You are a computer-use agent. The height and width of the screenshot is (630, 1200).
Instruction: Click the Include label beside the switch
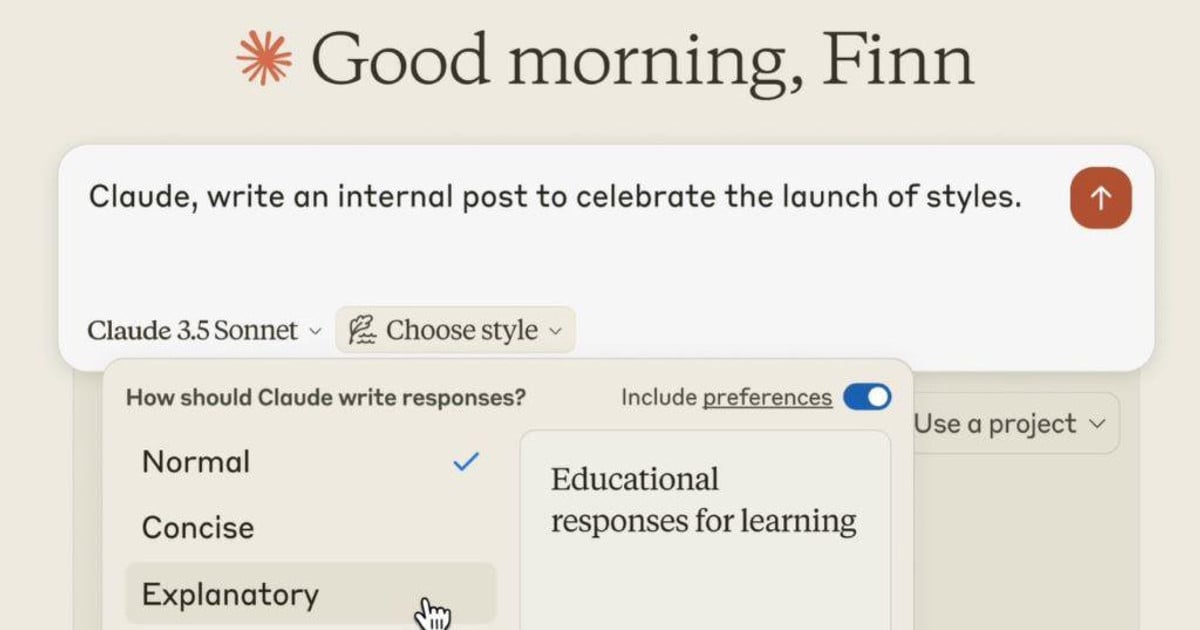point(659,398)
